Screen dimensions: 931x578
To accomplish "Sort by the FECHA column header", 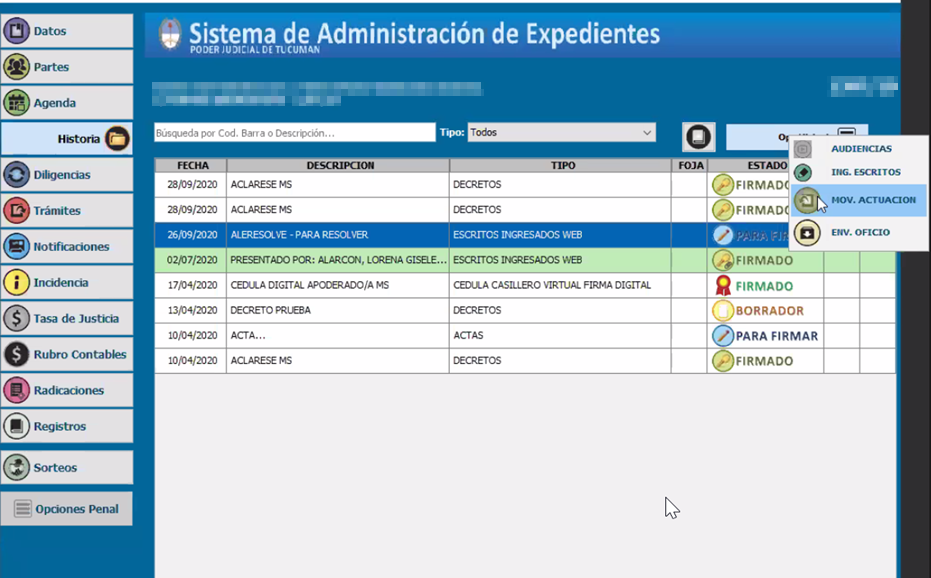I will (191, 165).
